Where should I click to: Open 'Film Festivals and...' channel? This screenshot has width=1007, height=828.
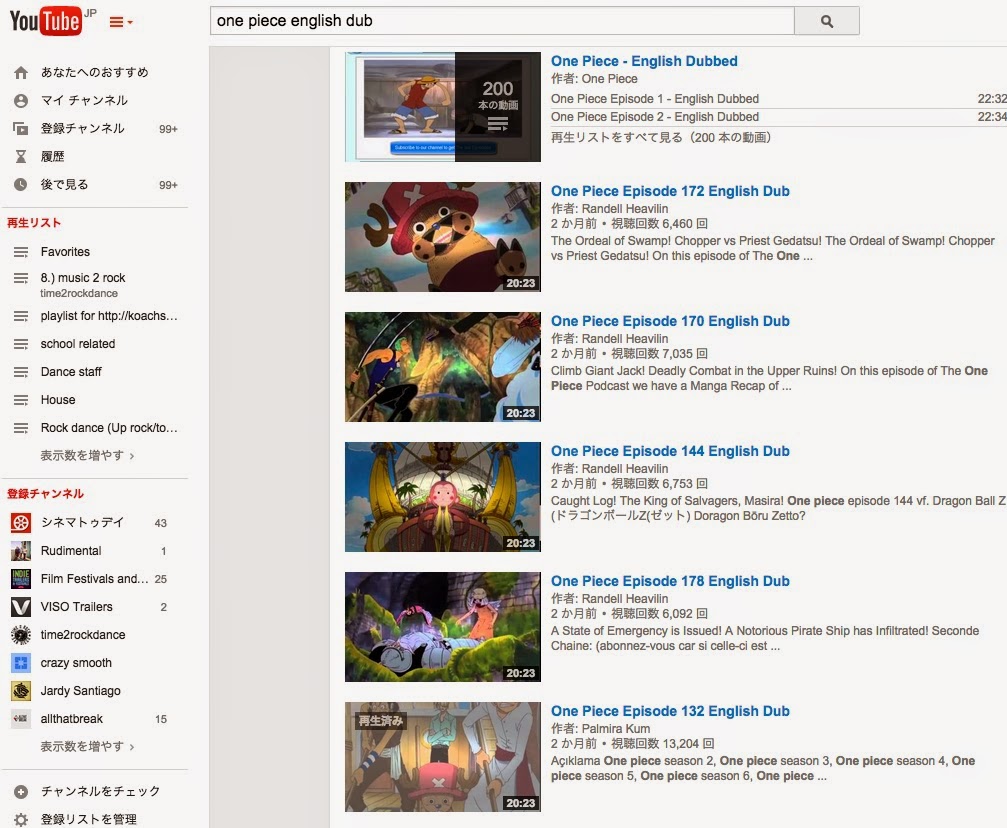click(x=94, y=579)
